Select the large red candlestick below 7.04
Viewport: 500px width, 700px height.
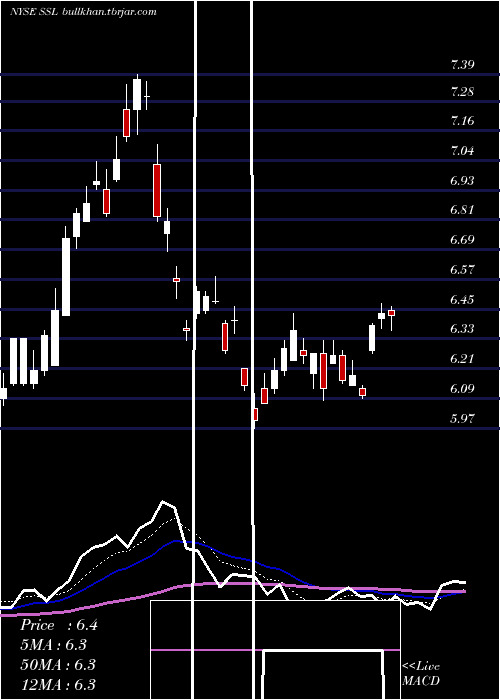pos(157,191)
